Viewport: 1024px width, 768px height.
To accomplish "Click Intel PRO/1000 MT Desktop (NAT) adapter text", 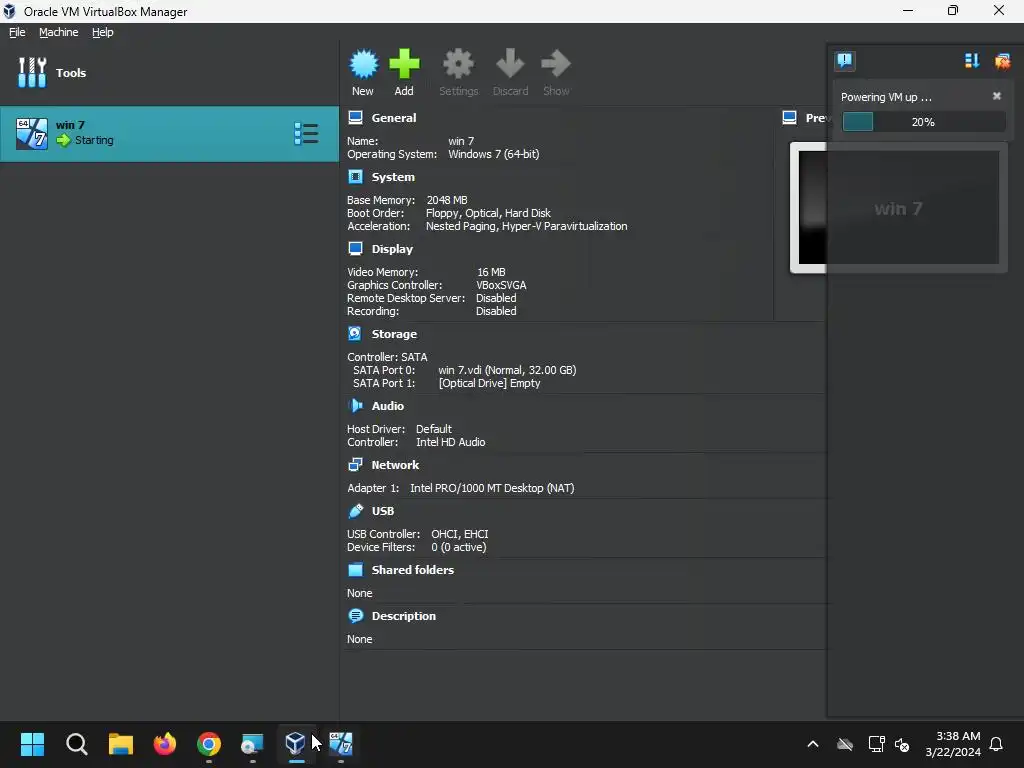I will pos(492,488).
